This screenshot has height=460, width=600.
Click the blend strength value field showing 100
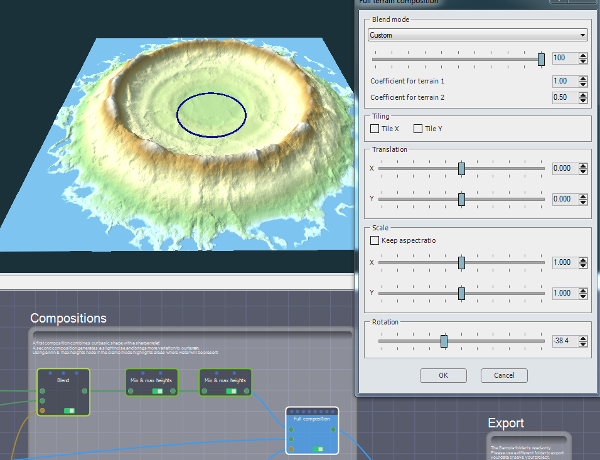click(565, 58)
